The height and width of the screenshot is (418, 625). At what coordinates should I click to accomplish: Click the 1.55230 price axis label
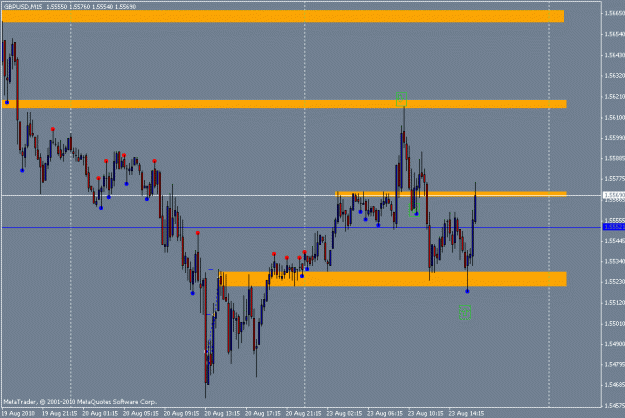[x=614, y=282]
